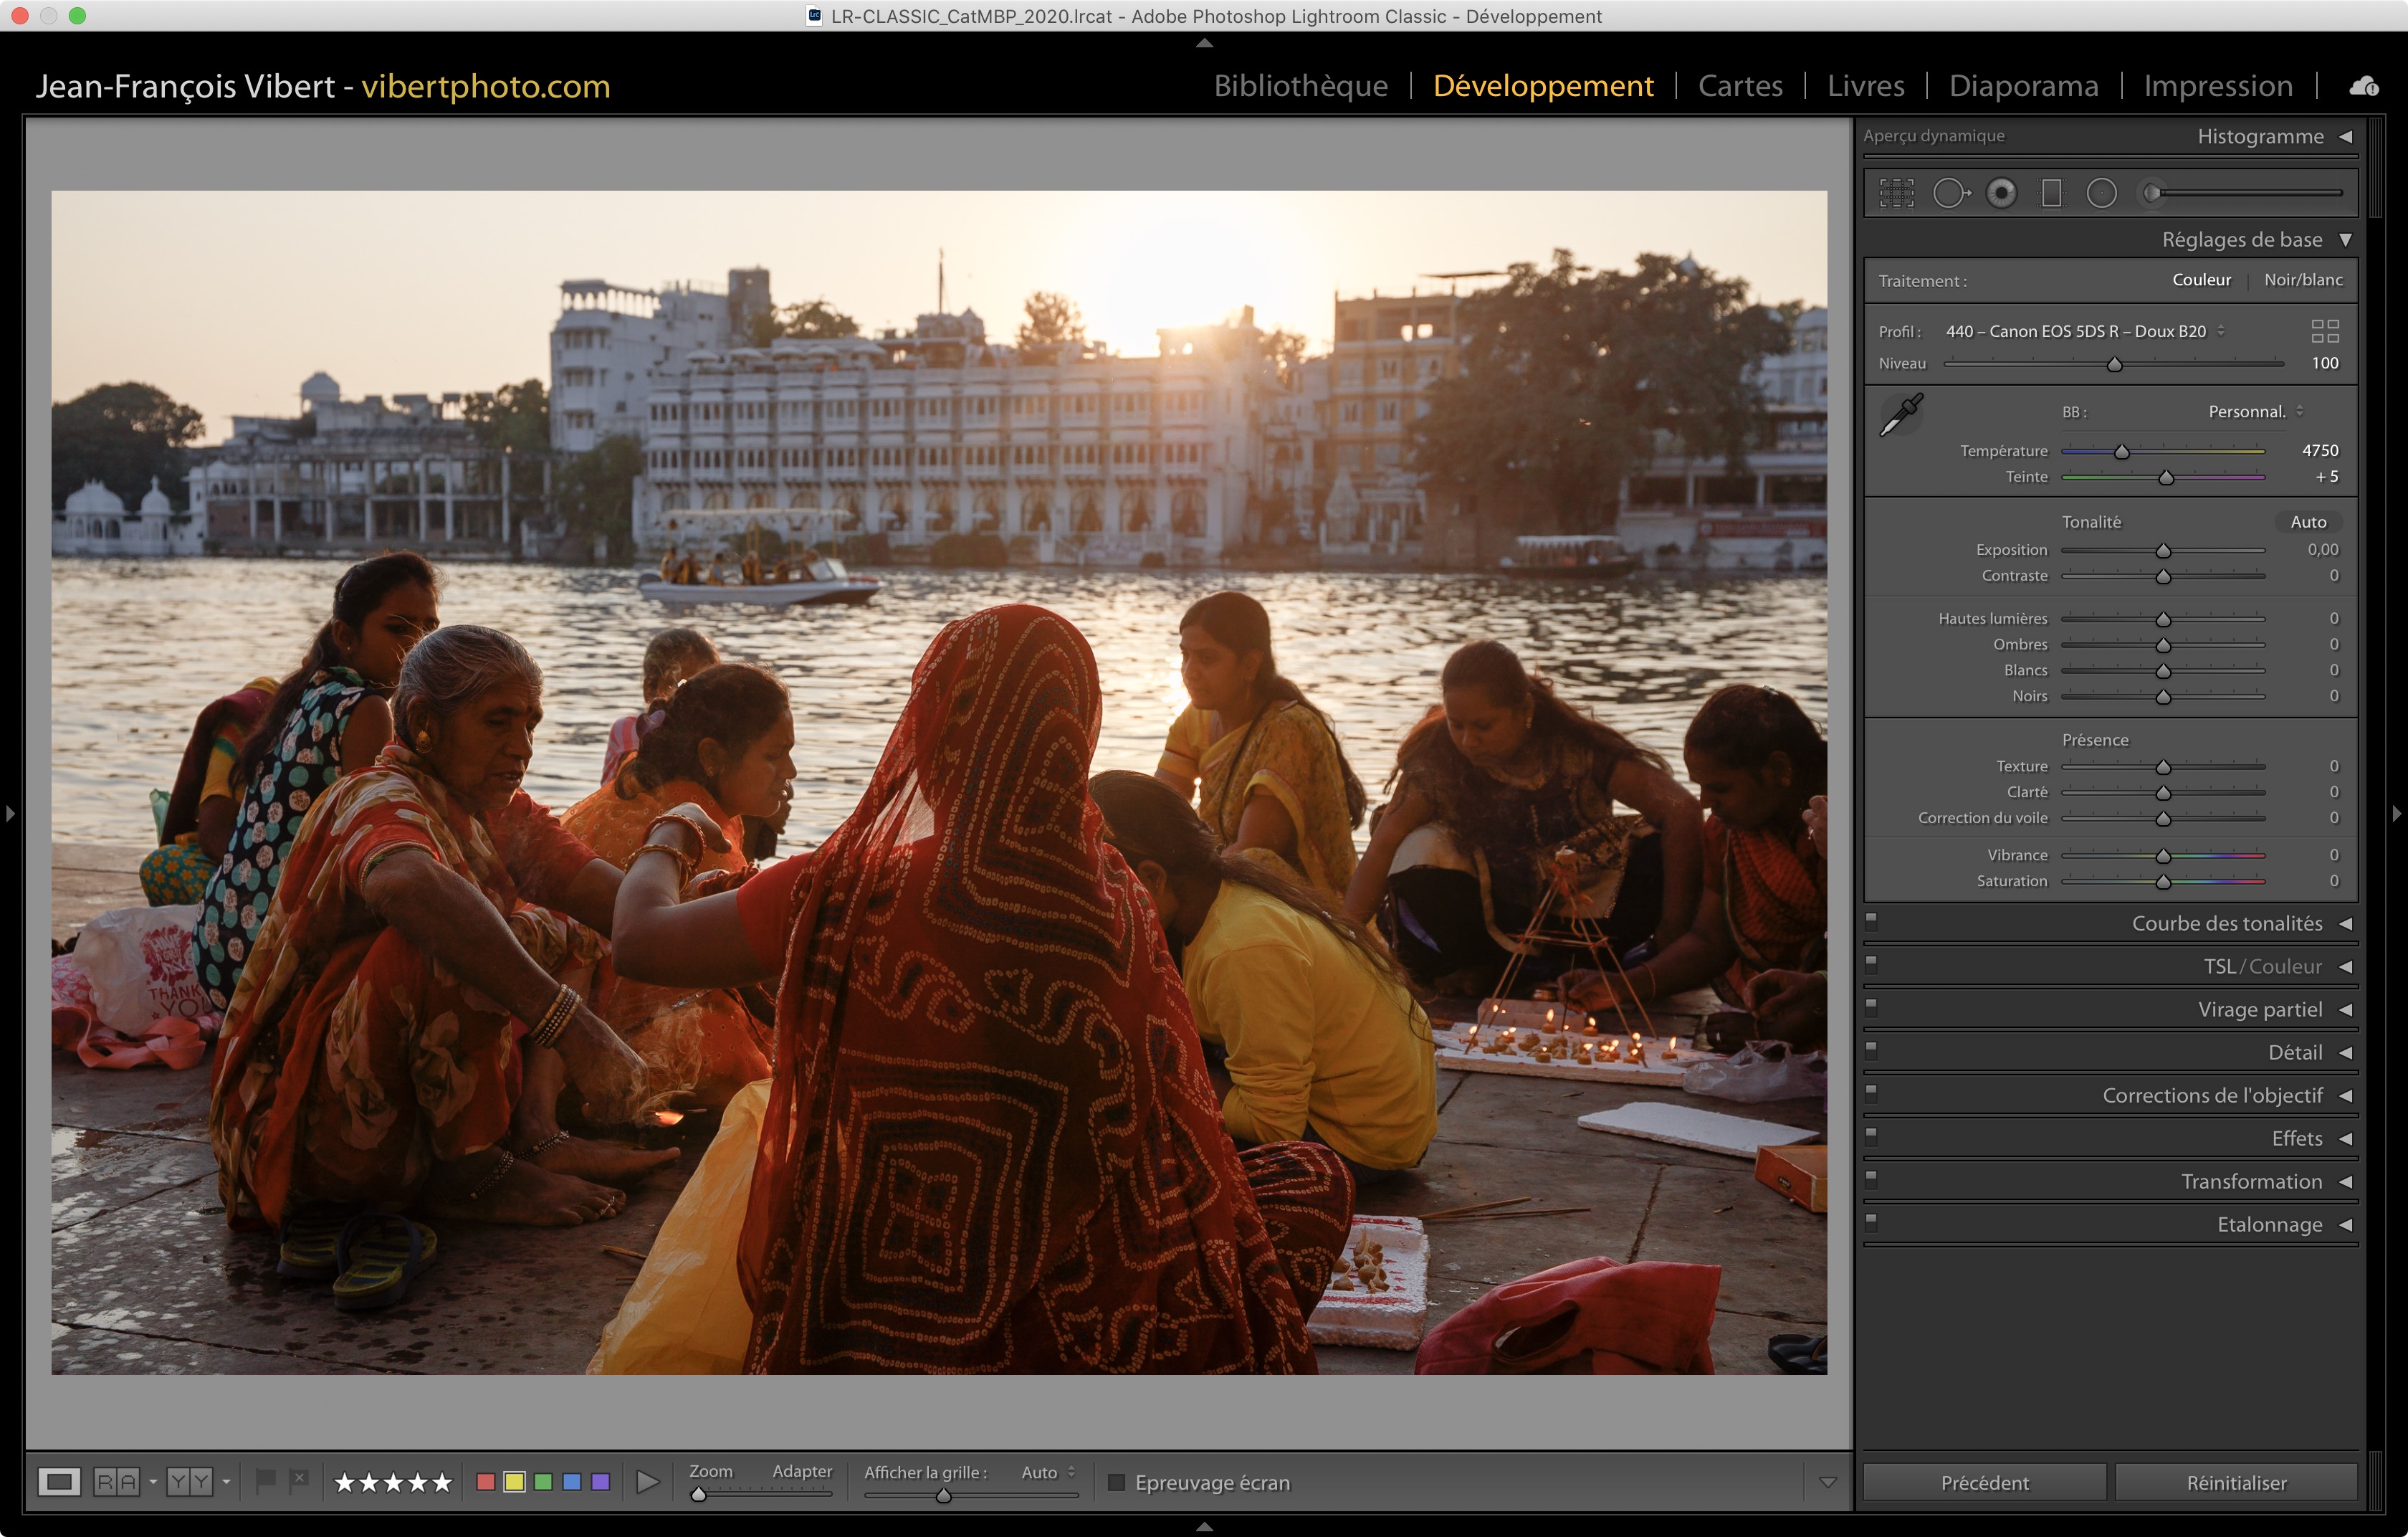Screen dimensions: 2408x1537
Task: Enable the Epreuvage écran checkbox
Action: pos(1117,1482)
